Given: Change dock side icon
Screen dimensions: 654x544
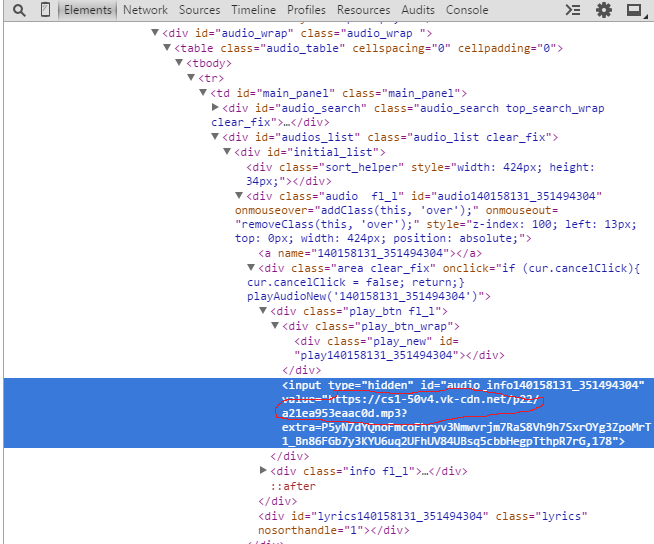Looking at the screenshot, I should pos(636,10).
